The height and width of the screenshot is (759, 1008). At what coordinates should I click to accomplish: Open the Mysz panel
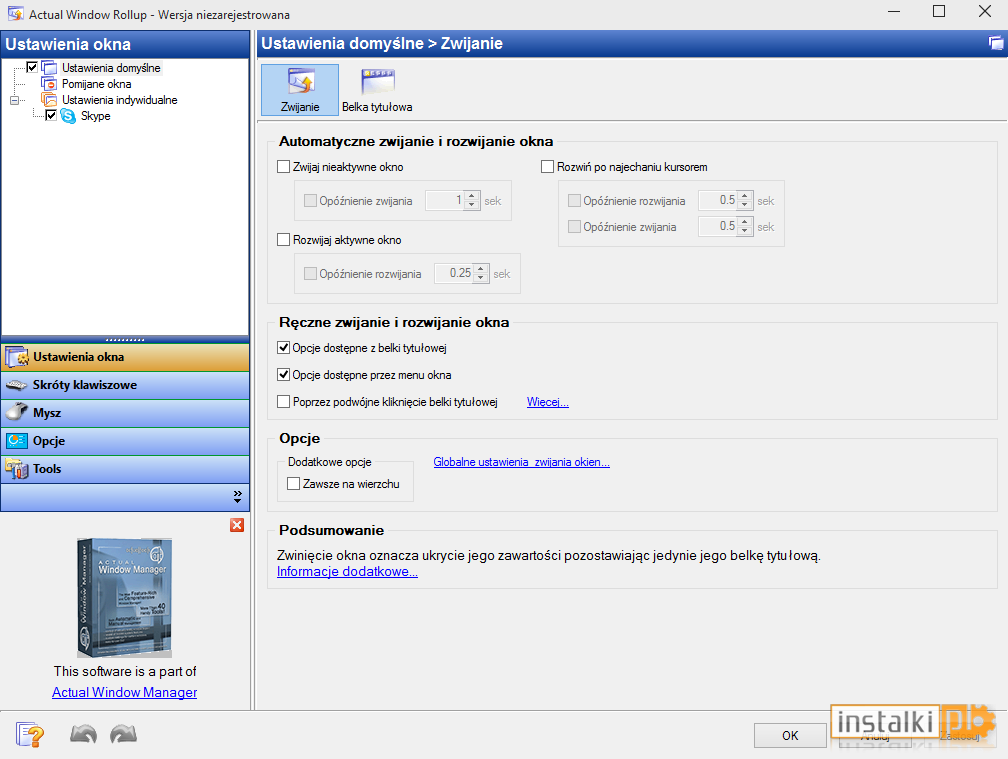(125, 413)
